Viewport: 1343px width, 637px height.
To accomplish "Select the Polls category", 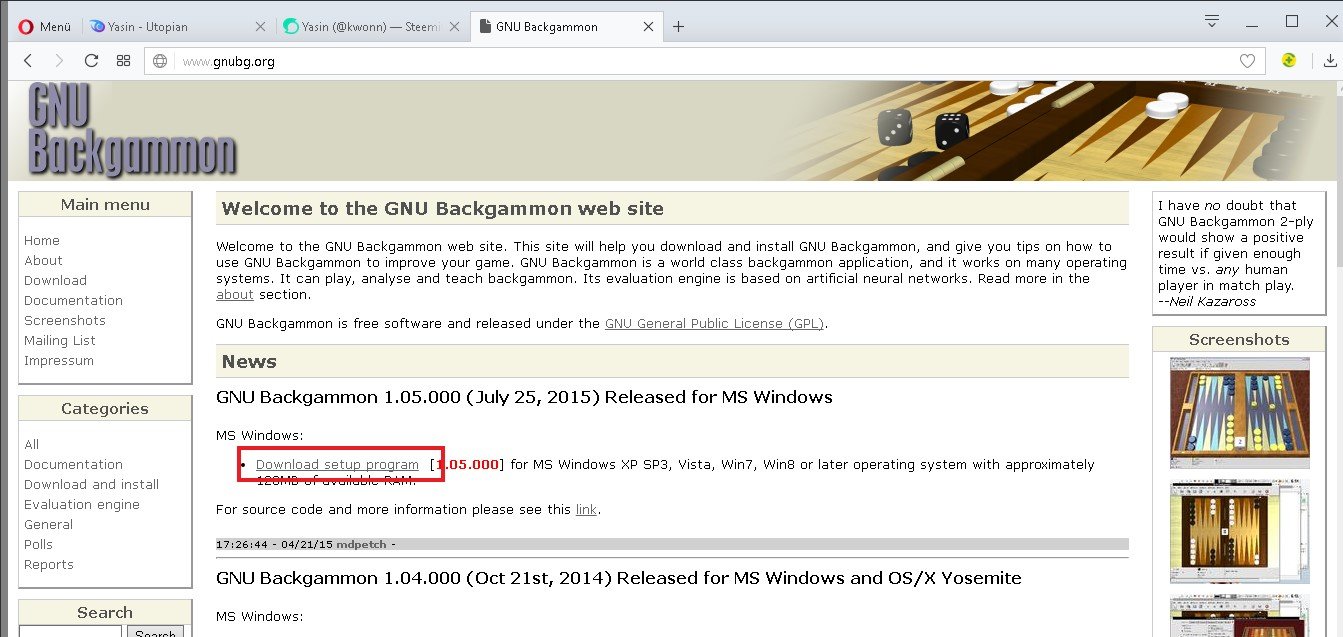I will (38, 544).
